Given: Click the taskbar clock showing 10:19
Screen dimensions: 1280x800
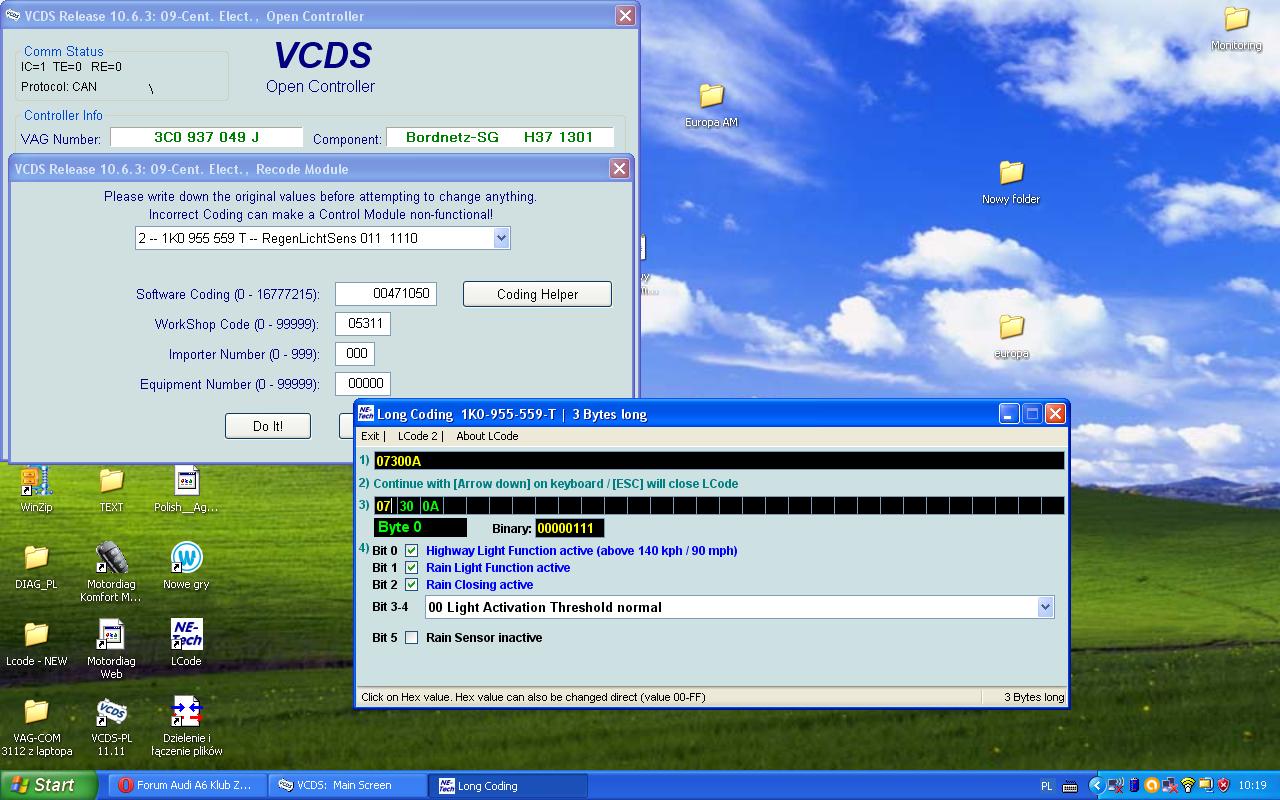Looking at the screenshot, I should point(1252,786).
